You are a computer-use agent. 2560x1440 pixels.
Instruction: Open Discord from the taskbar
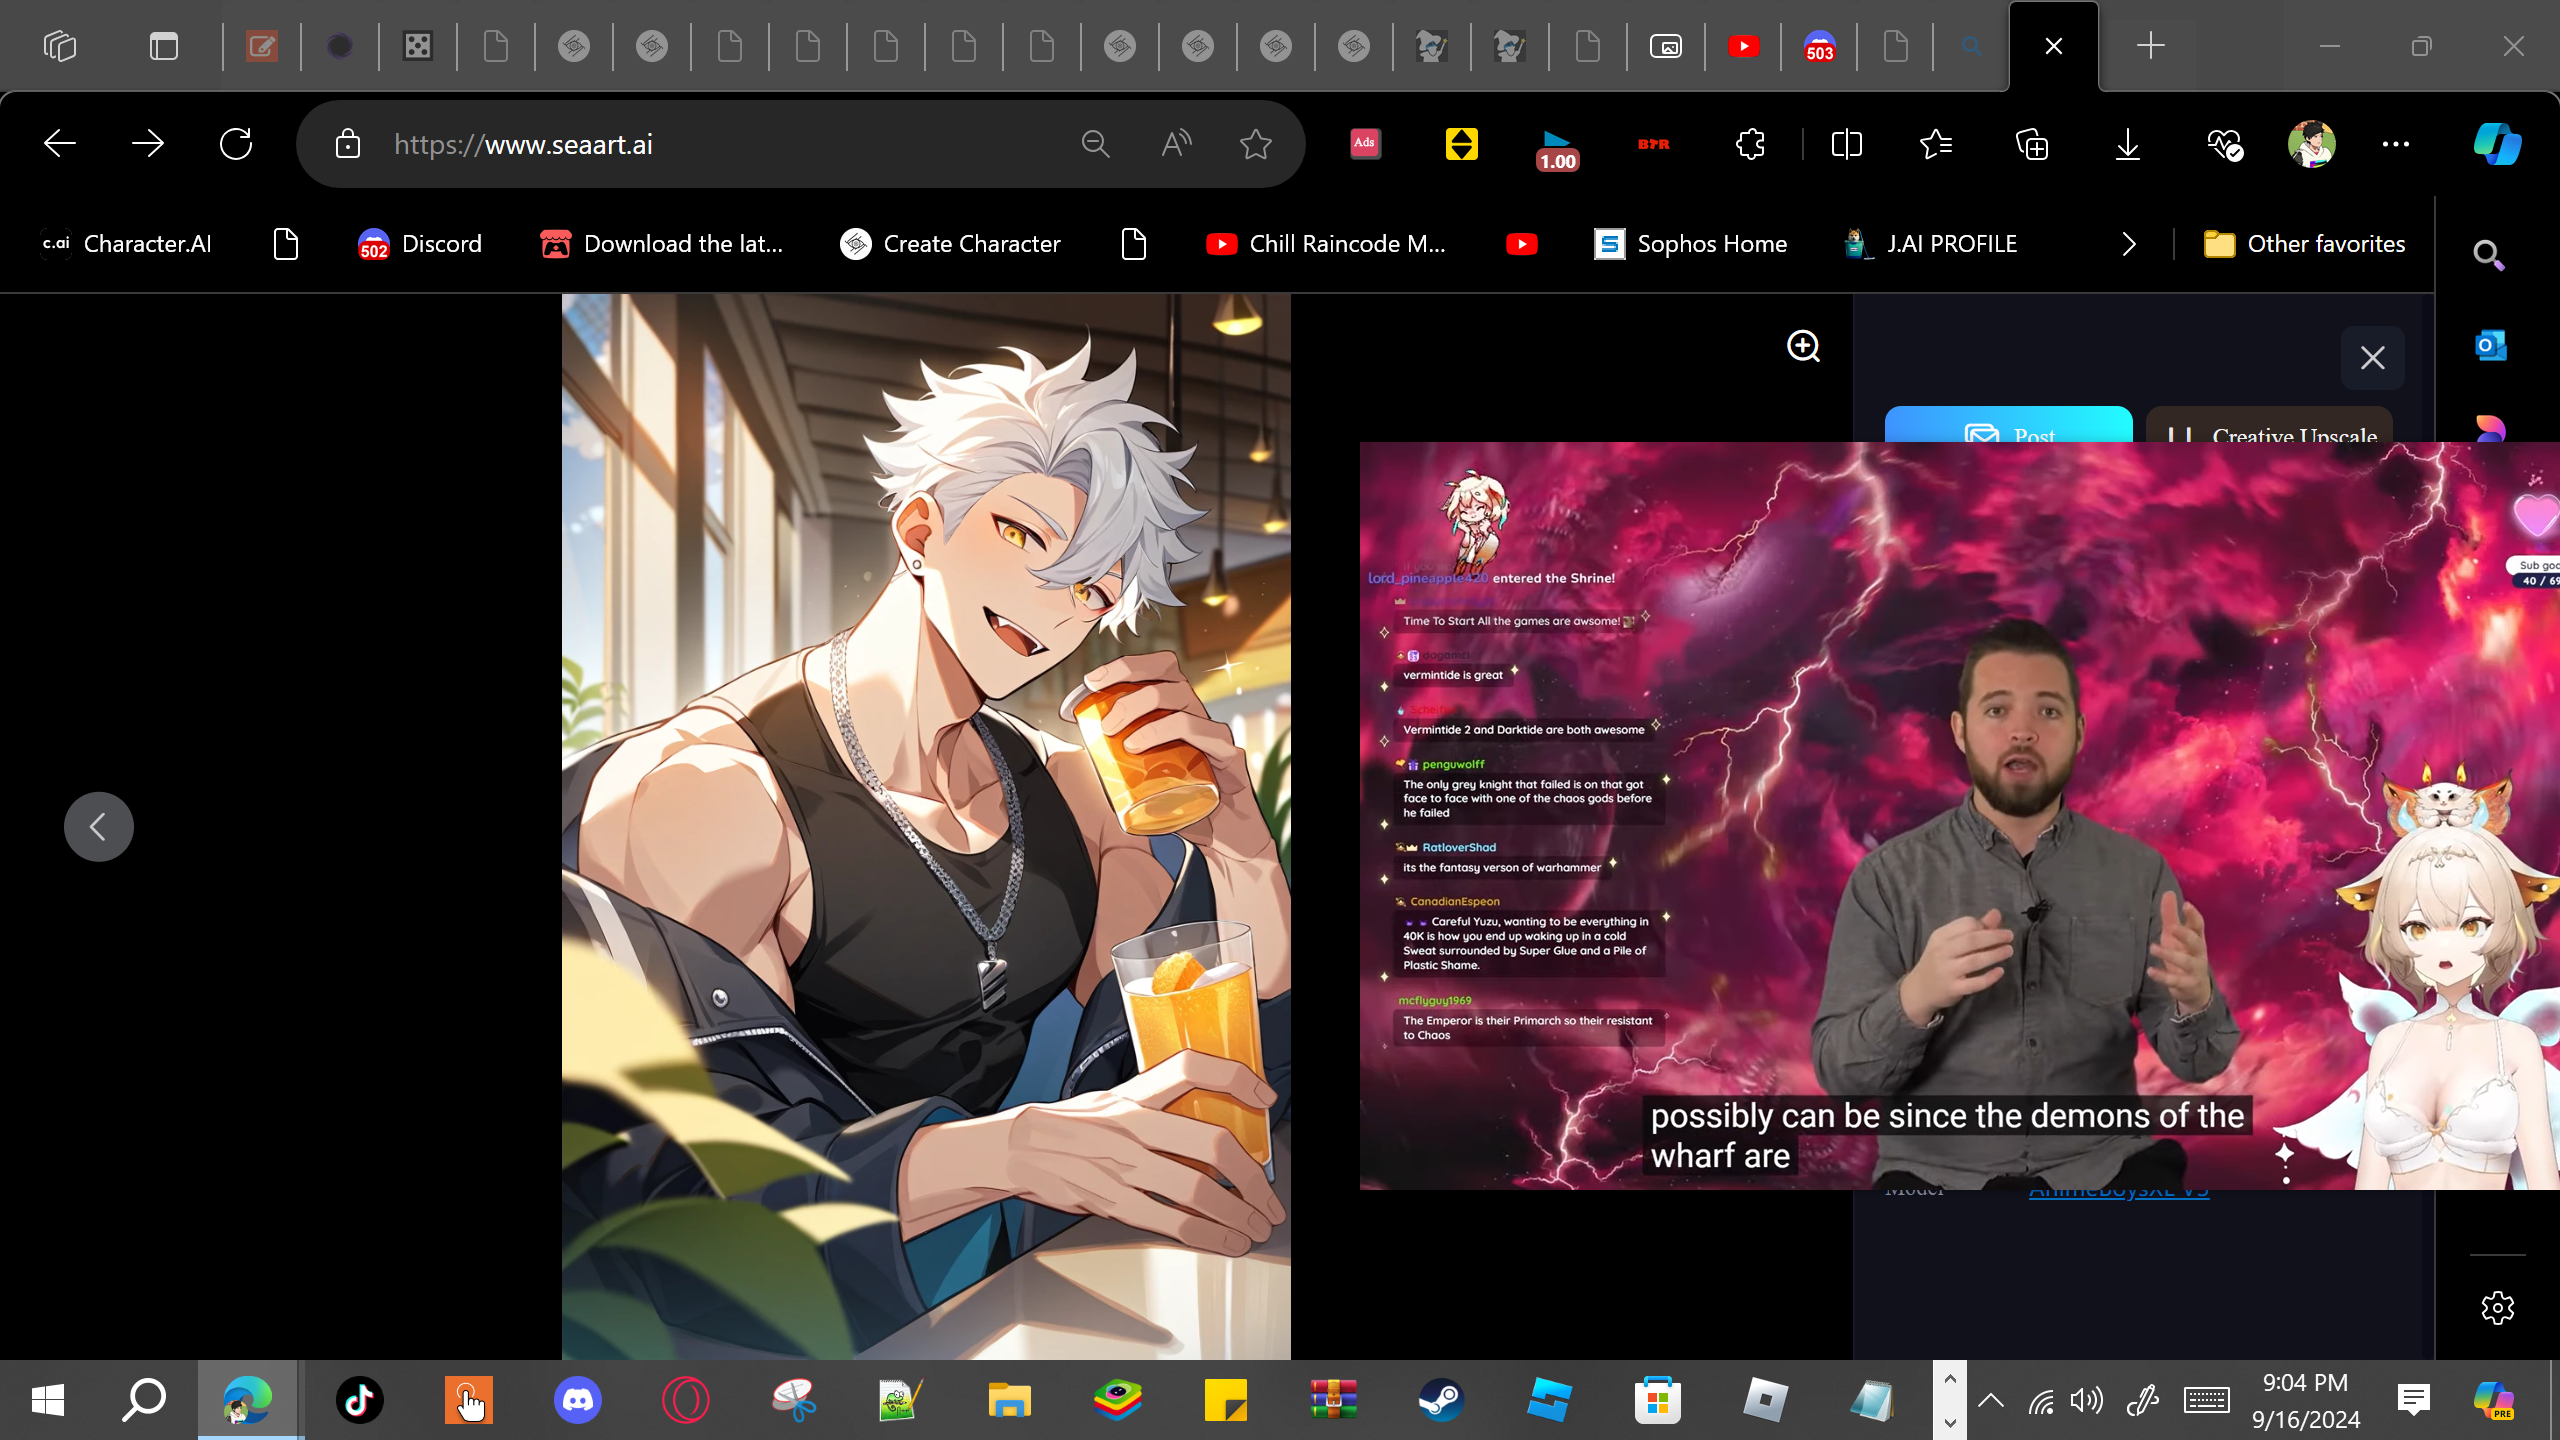coord(578,1400)
